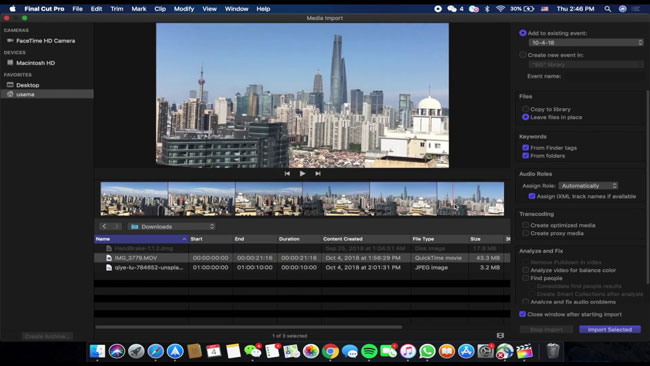Sort by Size column header

pyautogui.click(x=485, y=239)
